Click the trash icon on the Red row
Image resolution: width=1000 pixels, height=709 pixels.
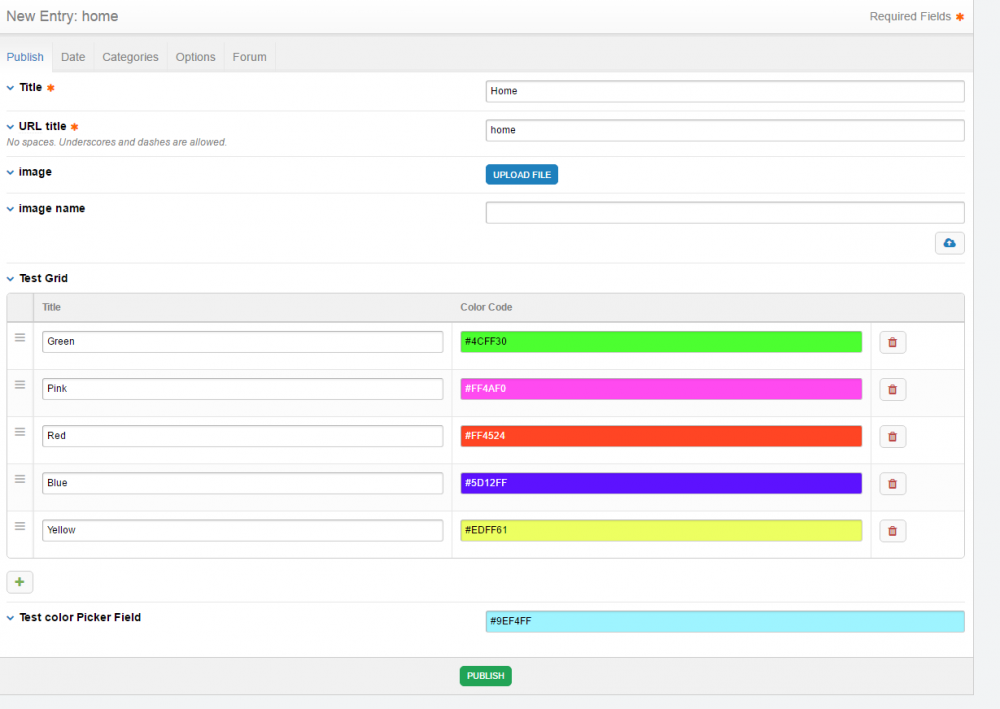point(892,436)
